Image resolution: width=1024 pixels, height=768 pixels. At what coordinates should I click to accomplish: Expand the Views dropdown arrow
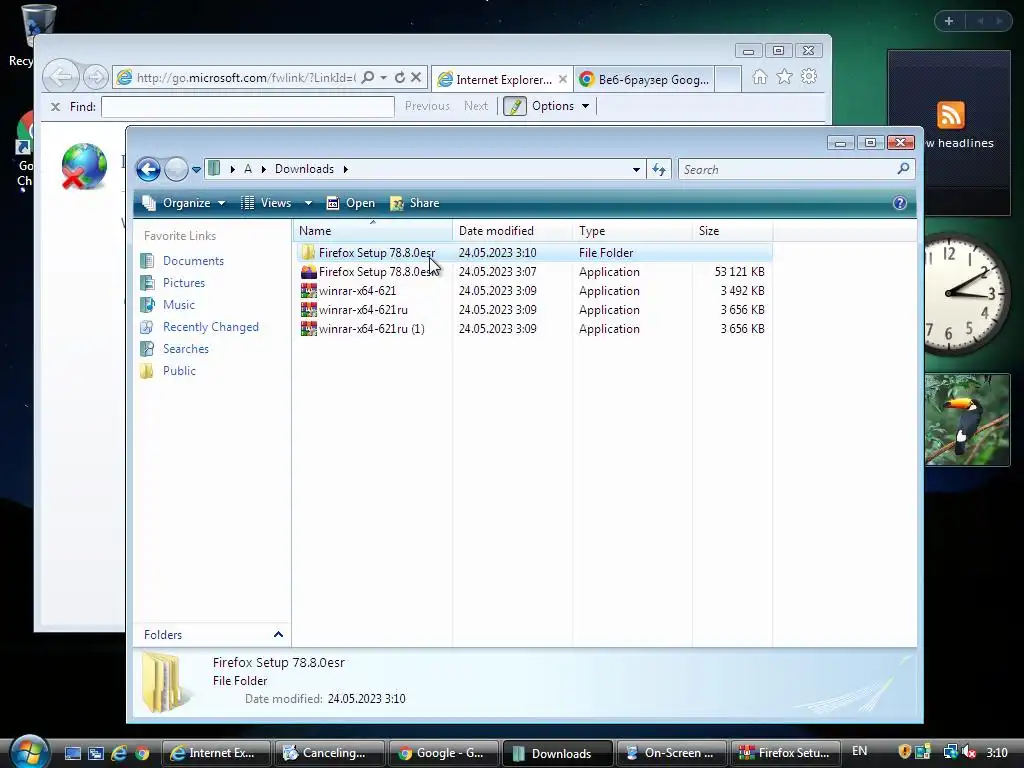pyautogui.click(x=308, y=203)
